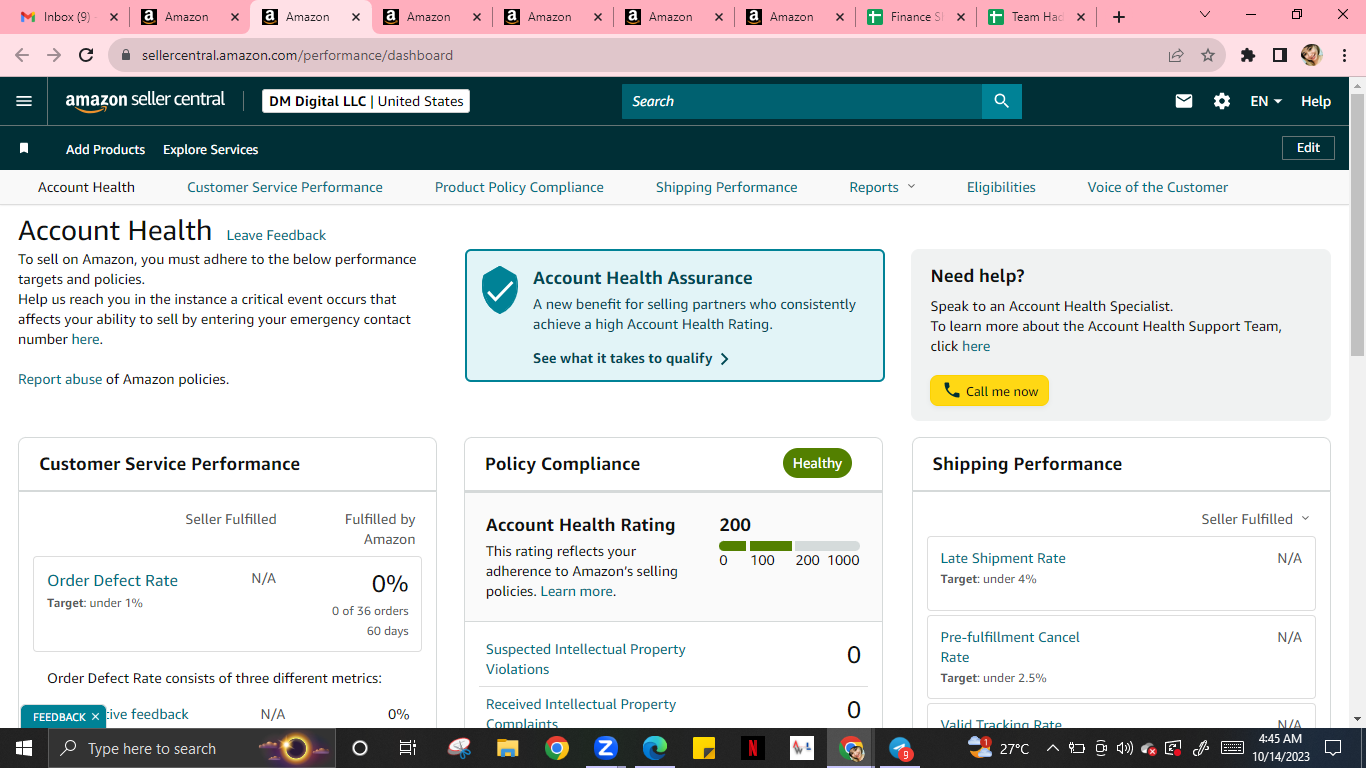The image size is (1366, 768).
Task: Open the Eligibilities tab
Action: [x=1001, y=187]
